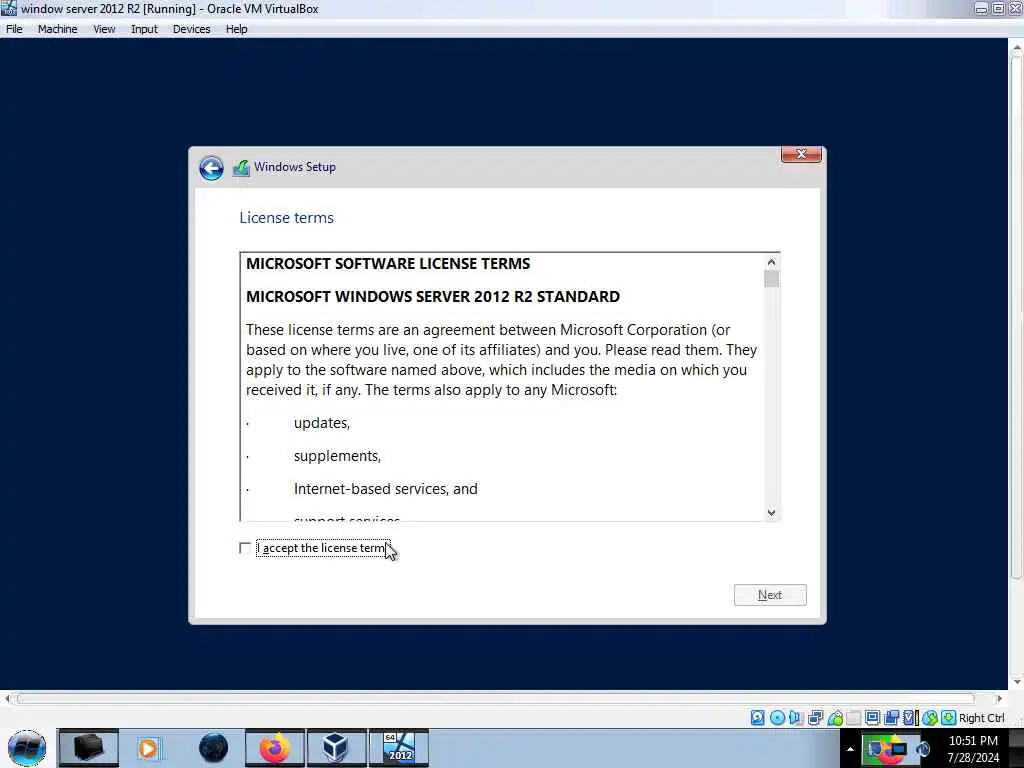The width and height of the screenshot is (1024, 768).
Task: Switch to VirtualBox Manager on the taskbar
Action: point(336,748)
